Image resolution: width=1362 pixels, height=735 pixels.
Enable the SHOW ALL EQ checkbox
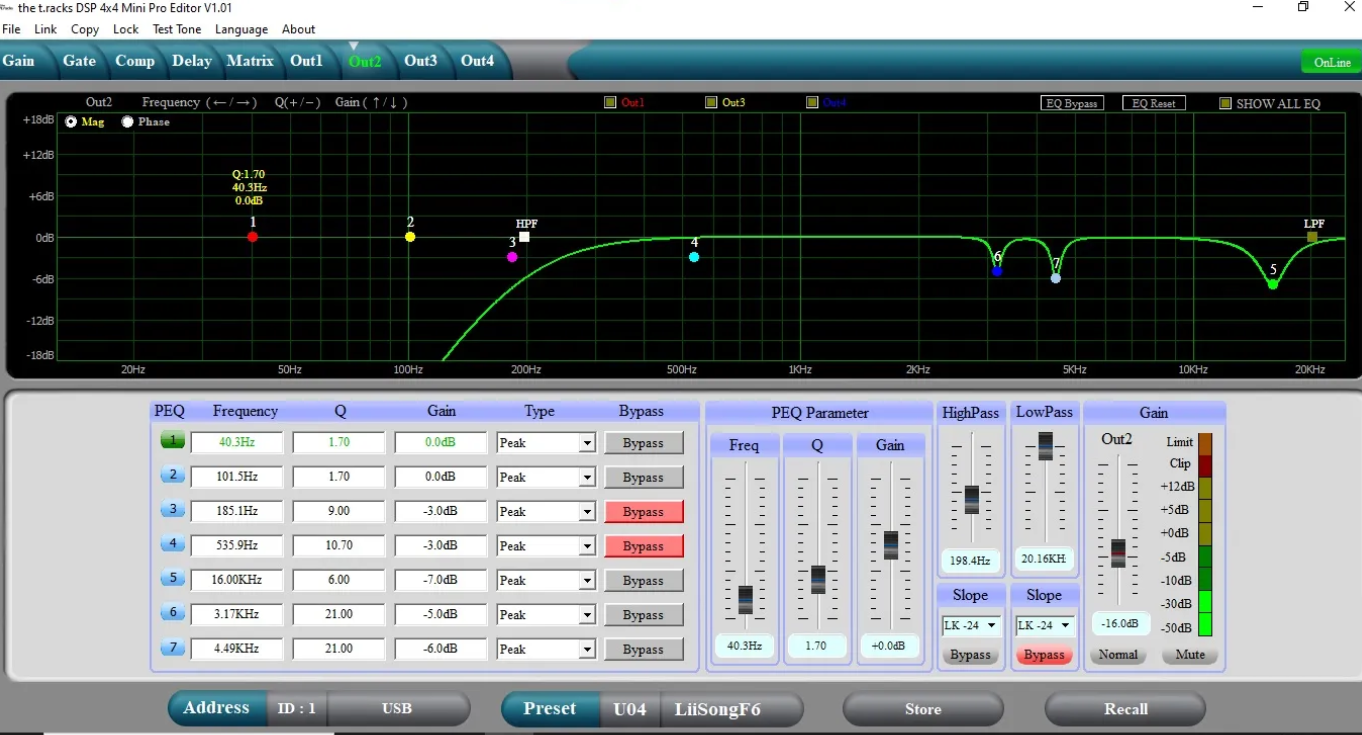(1225, 103)
